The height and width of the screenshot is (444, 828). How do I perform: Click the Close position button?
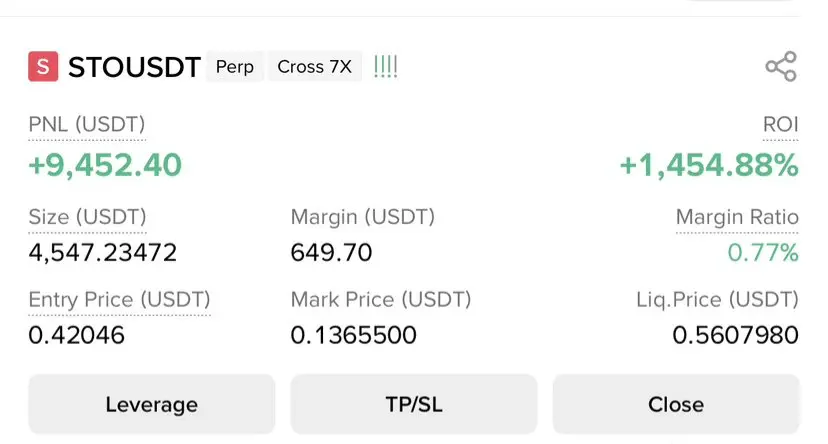(676, 404)
